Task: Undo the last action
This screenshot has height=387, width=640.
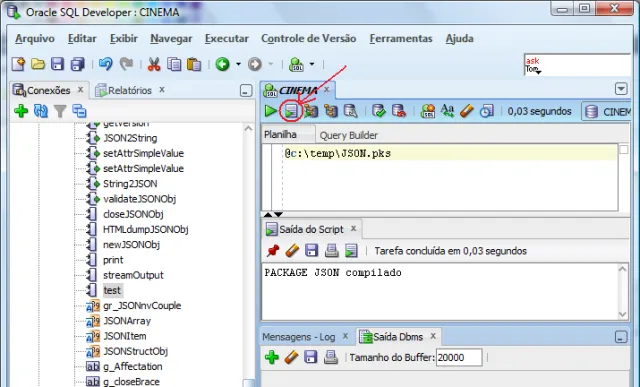Action: coord(105,64)
